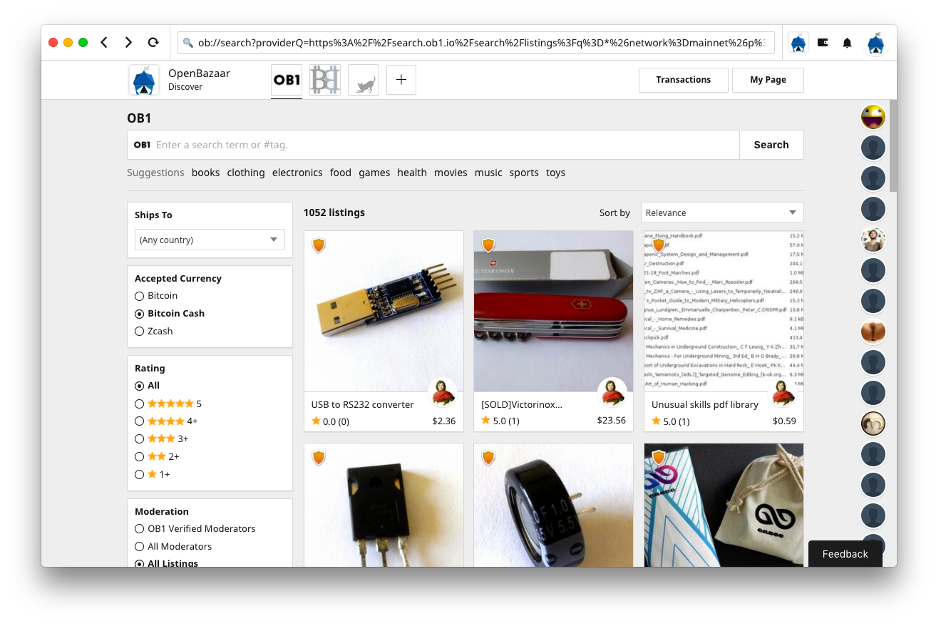Open the Victorinox knife listing image
Screen dimensions: 936x626
coord(553,312)
